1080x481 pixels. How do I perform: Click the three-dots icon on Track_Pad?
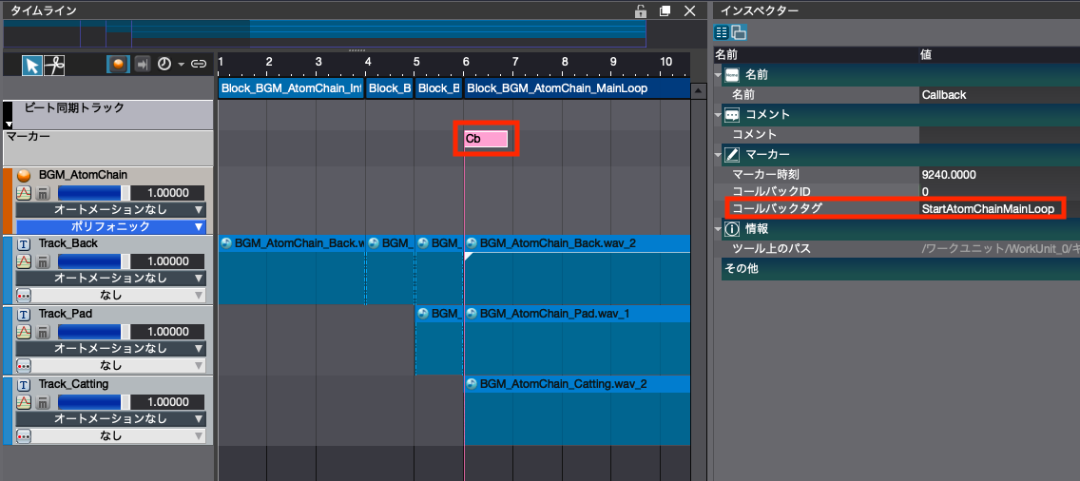click(24, 366)
